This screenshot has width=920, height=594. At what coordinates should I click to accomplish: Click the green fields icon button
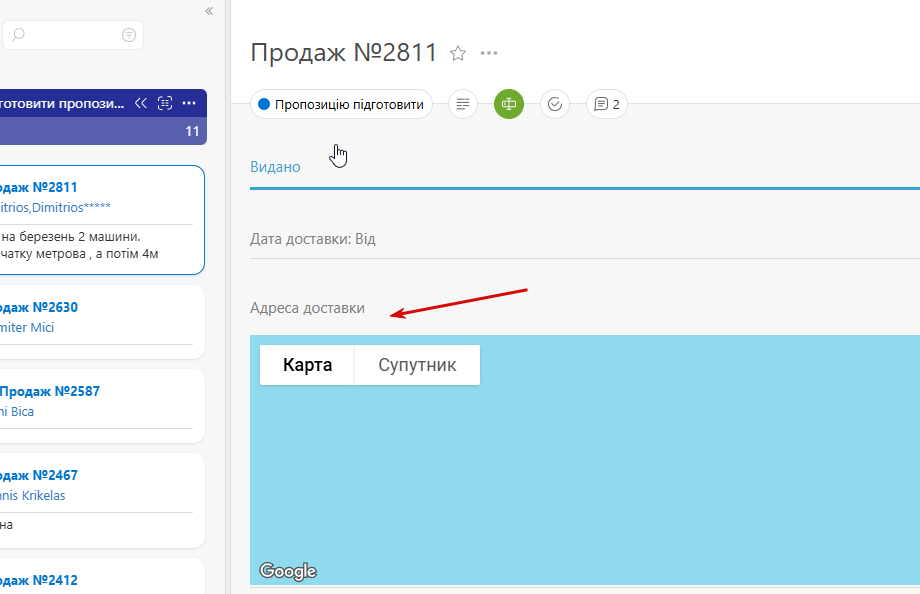(x=509, y=104)
